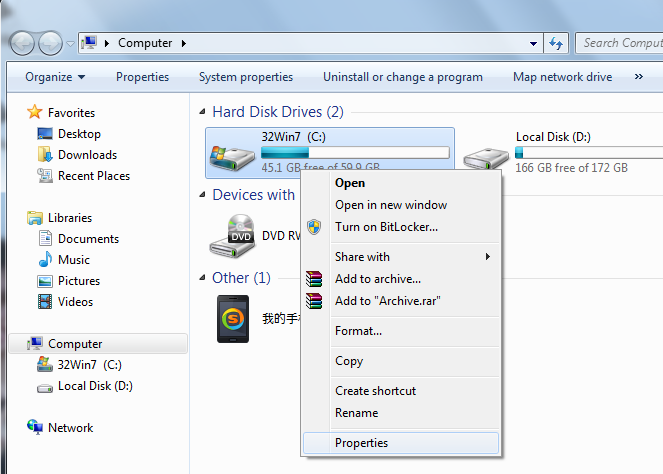Select Format... from the context menu

pyautogui.click(x=358, y=331)
